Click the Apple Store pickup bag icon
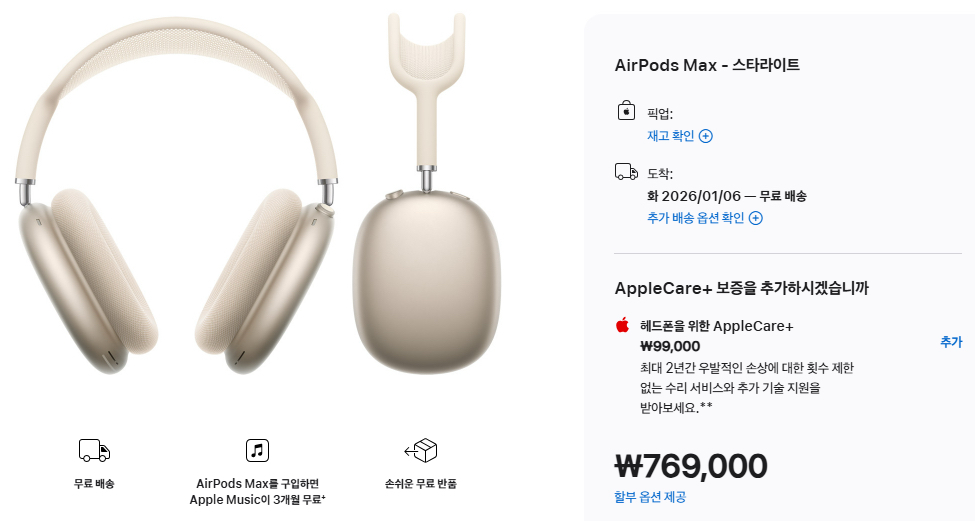The height and width of the screenshot is (528, 975). [x=626, y=111]
